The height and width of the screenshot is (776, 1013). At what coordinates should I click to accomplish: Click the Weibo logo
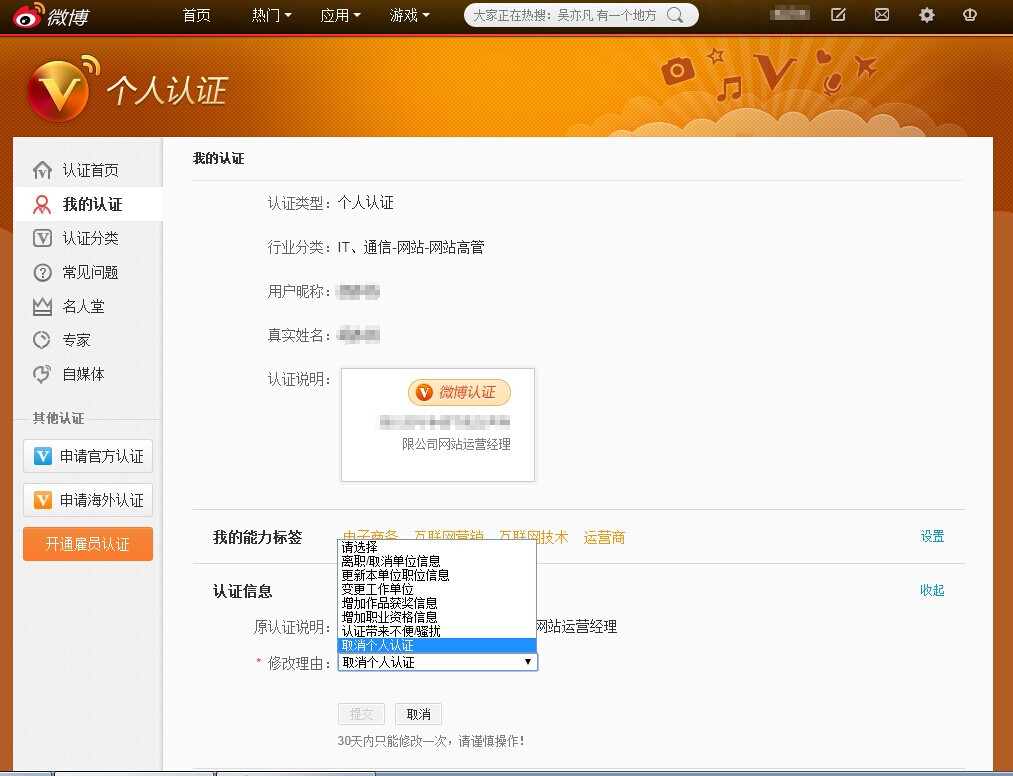50,16
